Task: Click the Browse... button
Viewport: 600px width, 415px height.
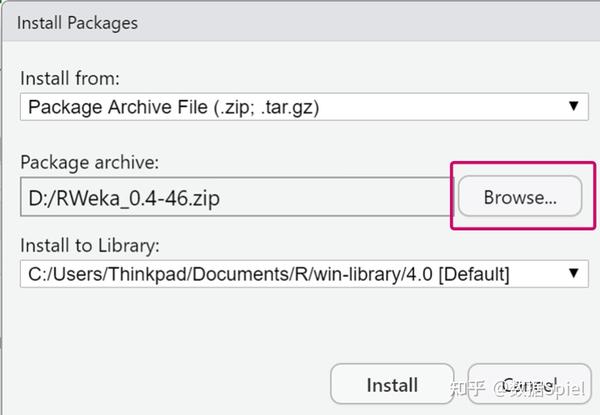Action: pyautogui.click(x=520, y=198)
